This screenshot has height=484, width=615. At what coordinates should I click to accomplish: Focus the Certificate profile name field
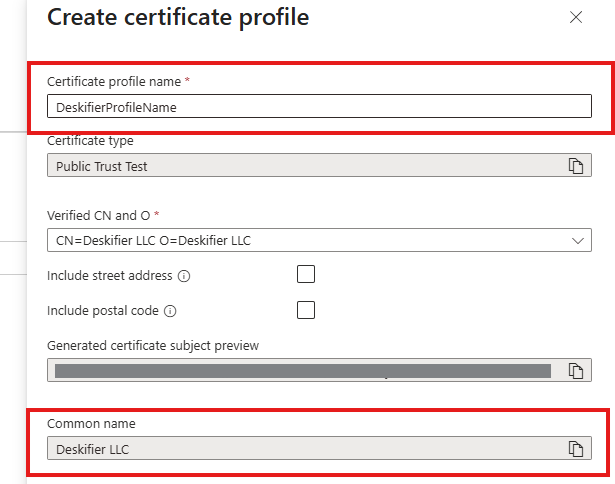click(319, 106)
